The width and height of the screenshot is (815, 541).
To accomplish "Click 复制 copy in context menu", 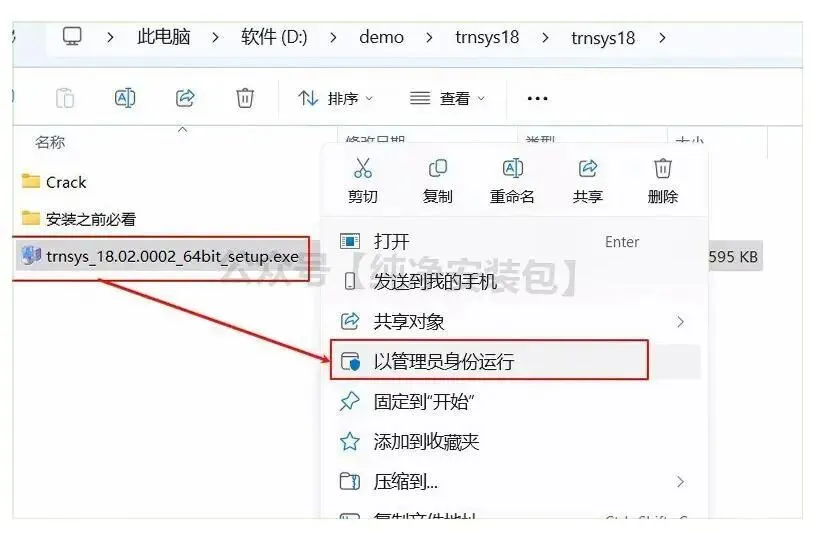I will [437, 181].
